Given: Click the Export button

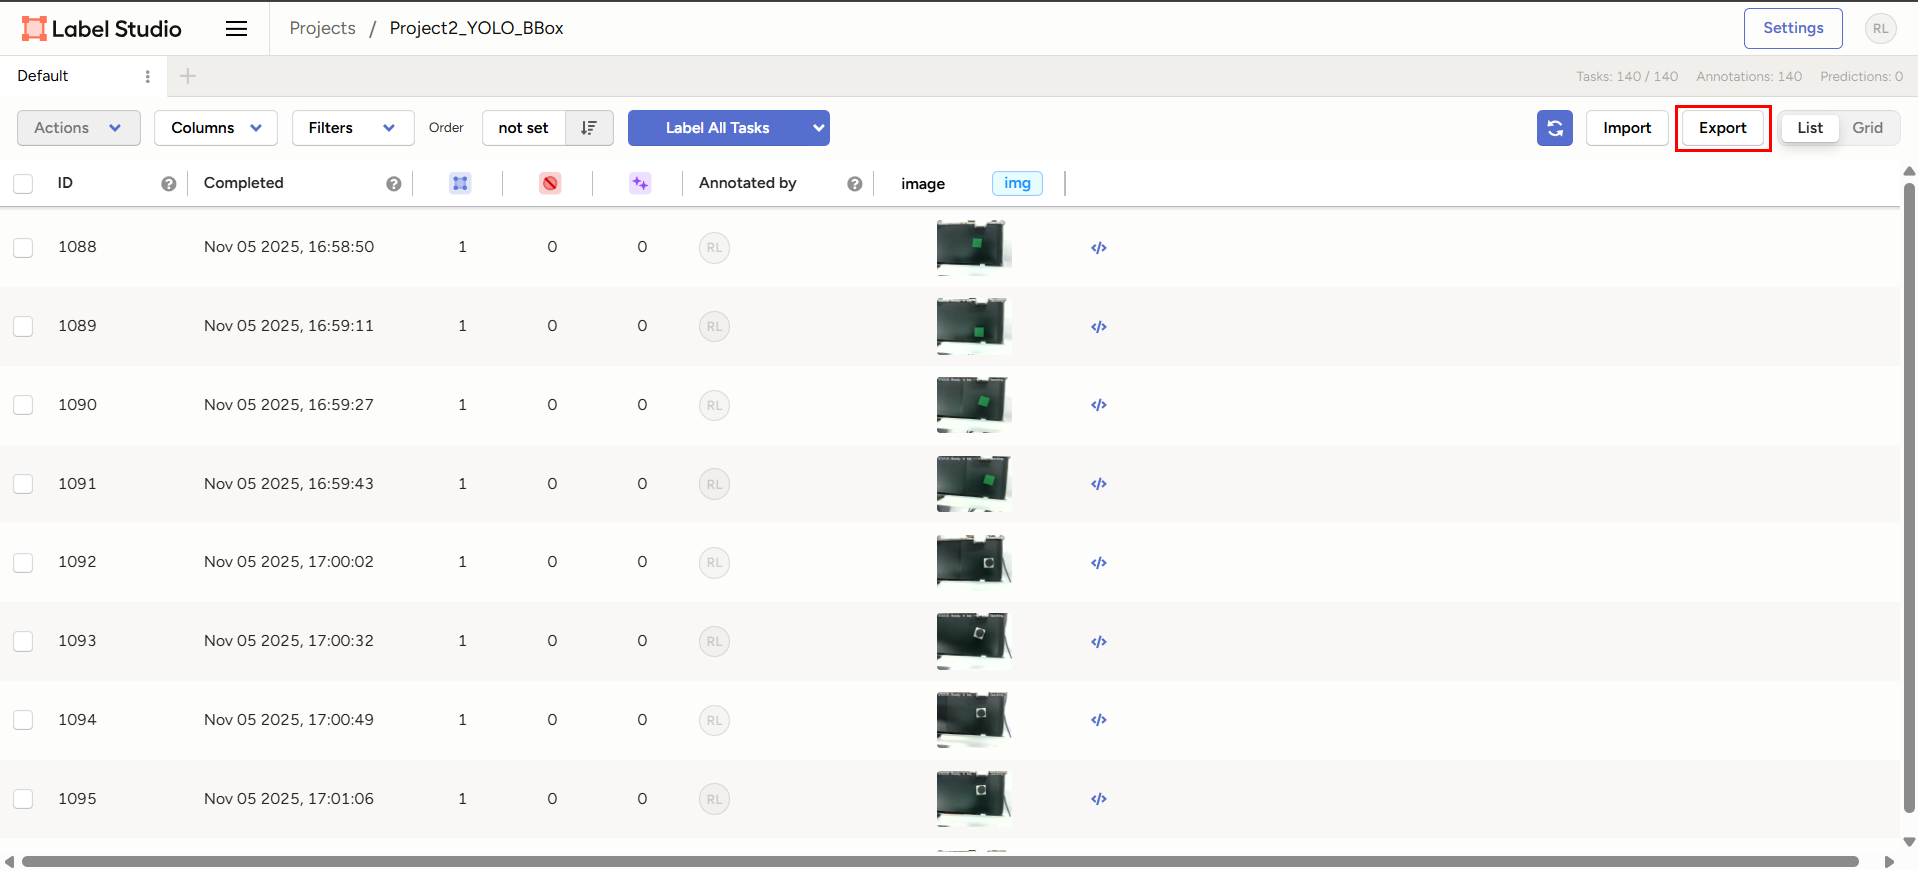Looking at the screenshot, I should click(x=1722, y=128).
